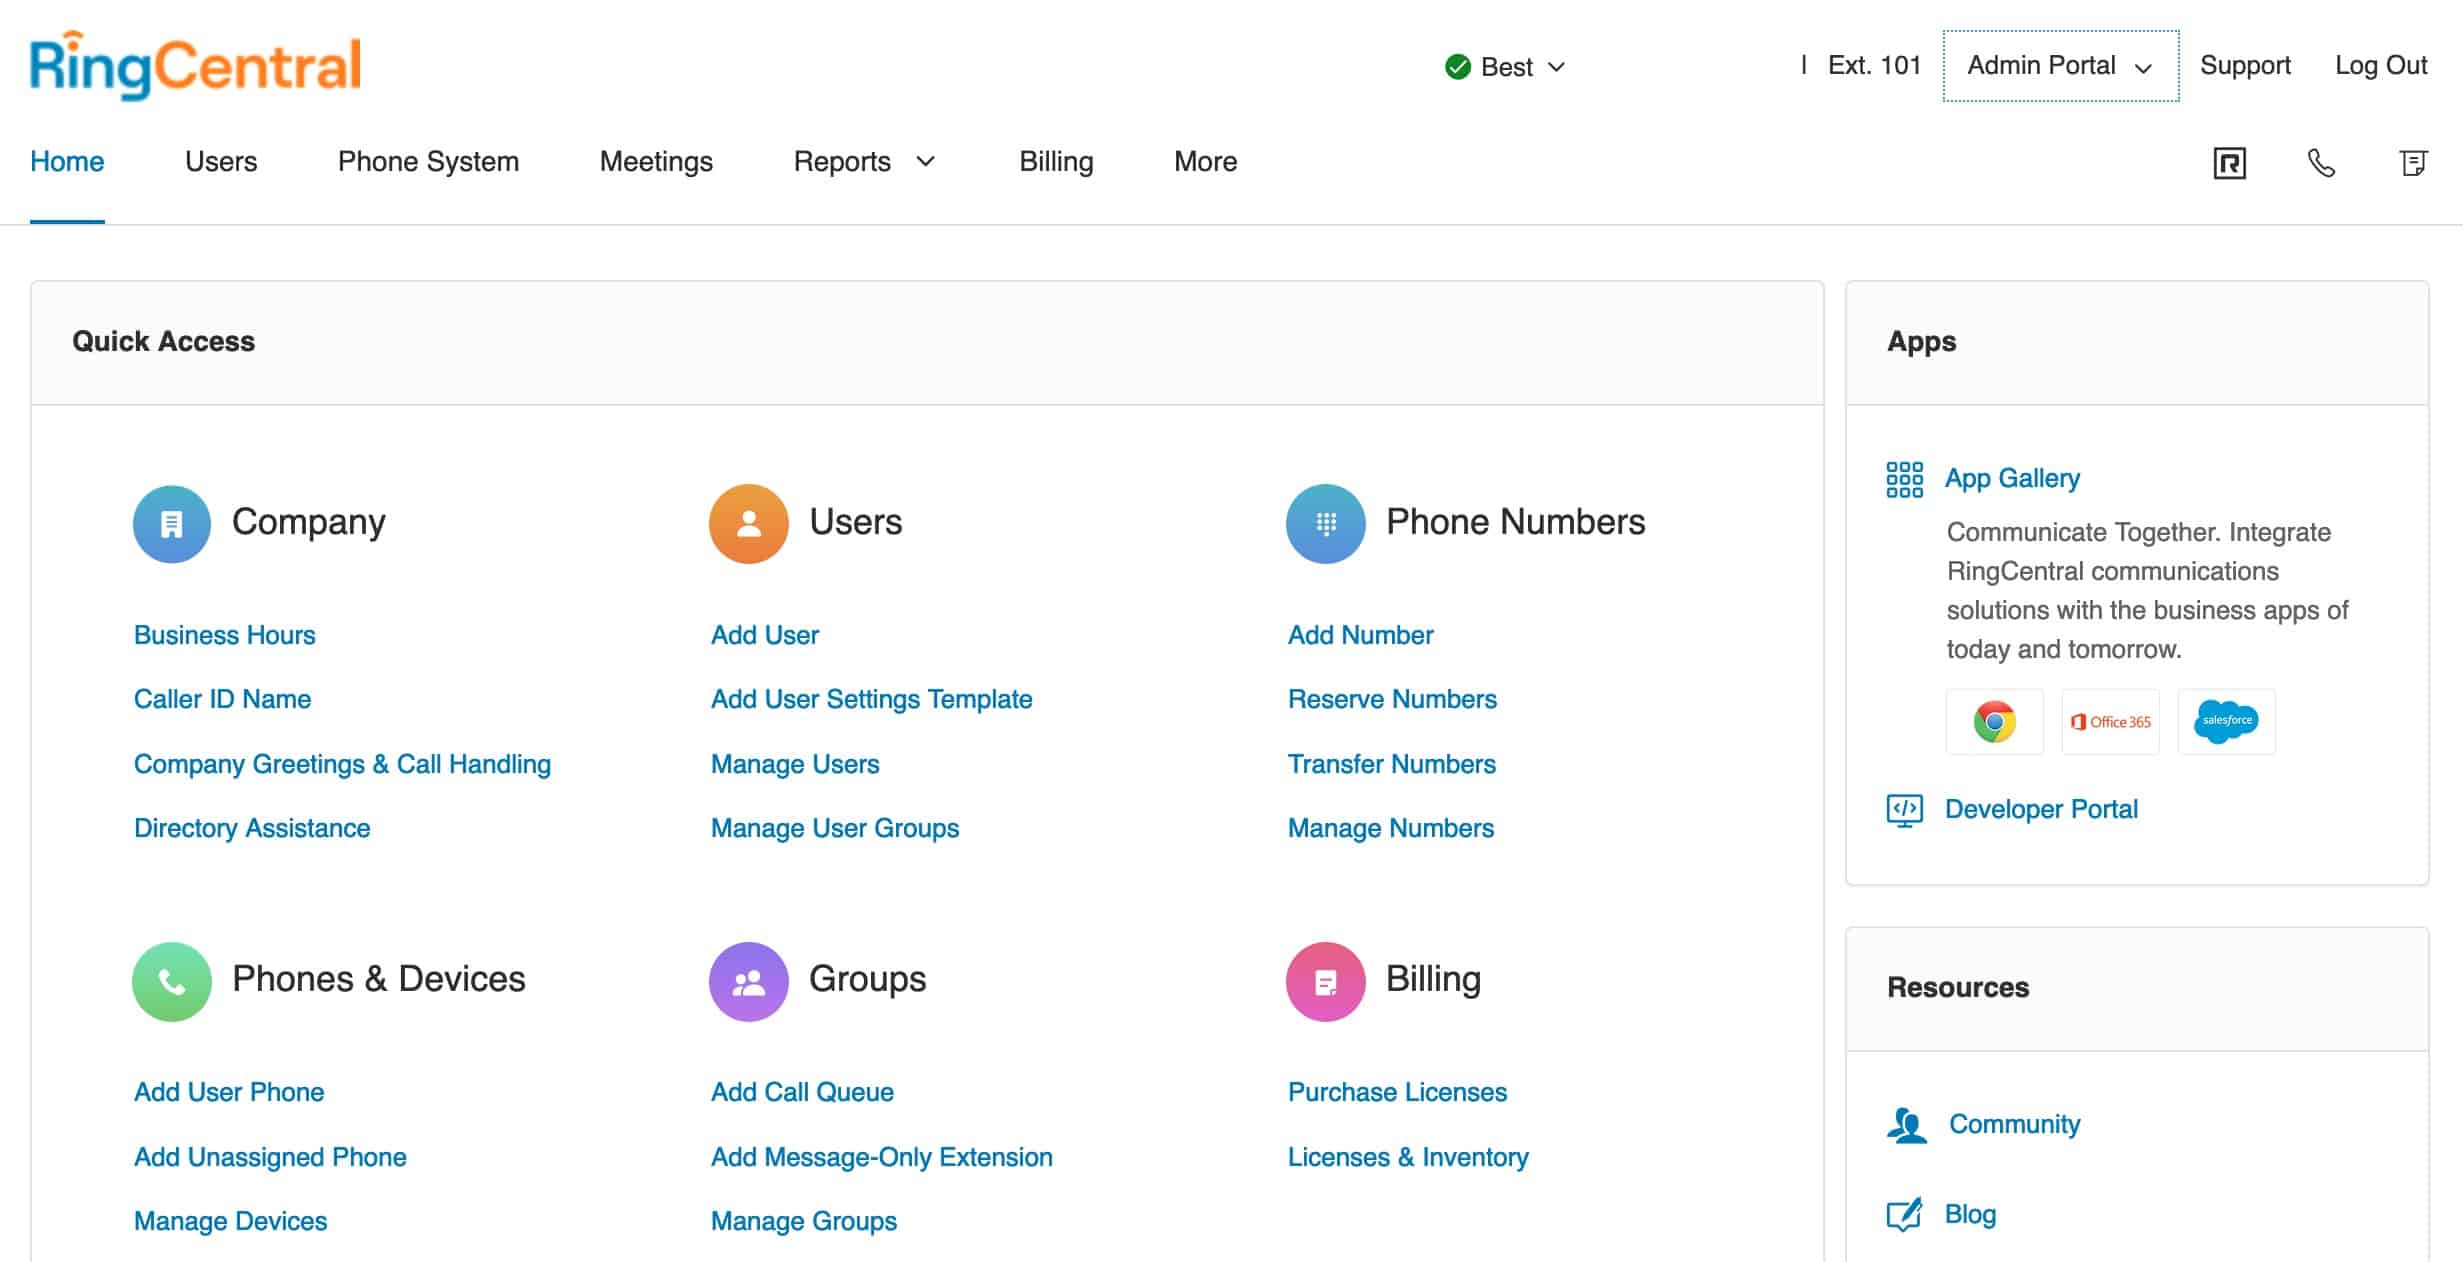This screenshot has height=1262, width=2463.
Task: Open the Reports dropdown menu
Action: [x=864, y=161]
